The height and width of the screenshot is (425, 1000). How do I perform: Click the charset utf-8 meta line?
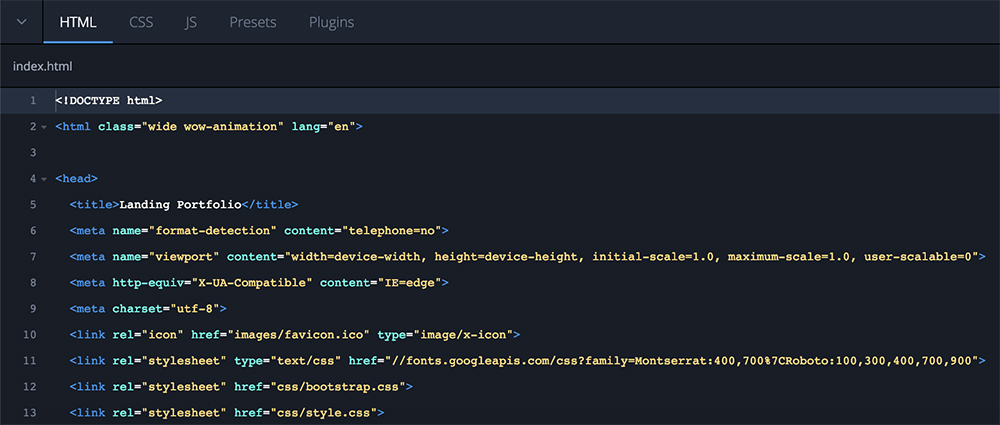pos(148,309)
